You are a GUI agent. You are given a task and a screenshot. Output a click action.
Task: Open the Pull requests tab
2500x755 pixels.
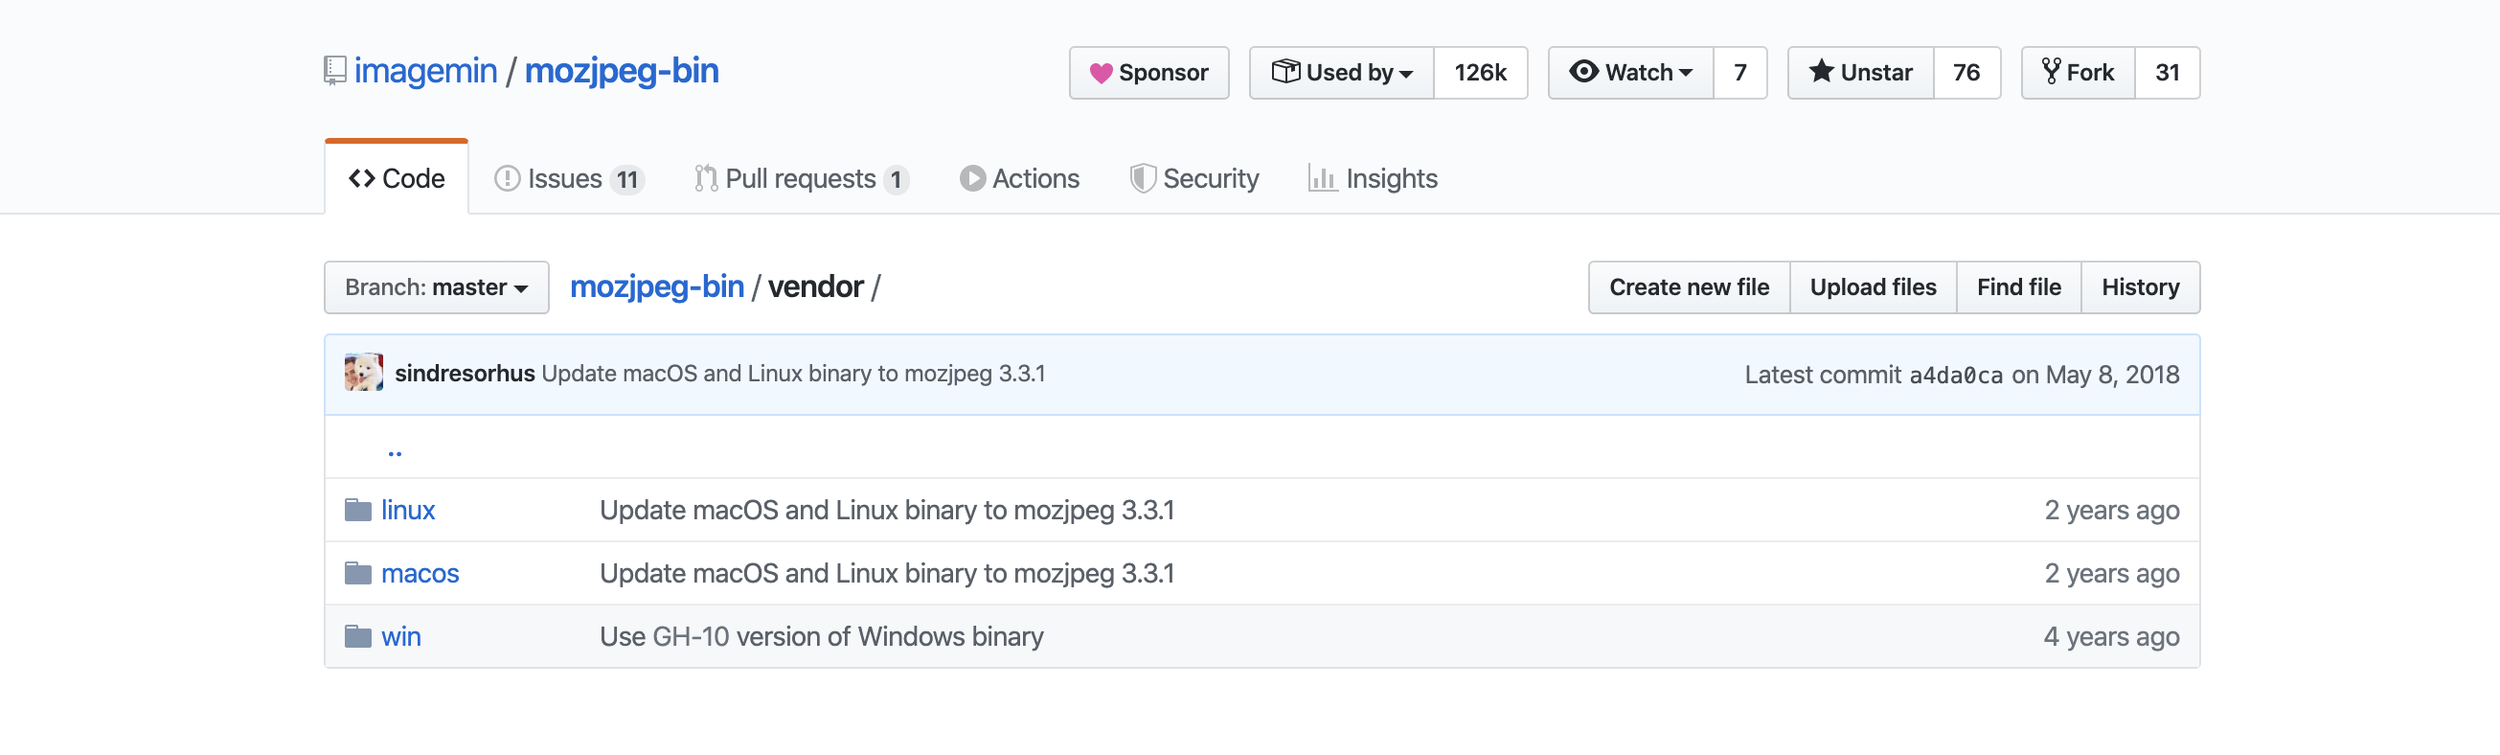(801, 178)
